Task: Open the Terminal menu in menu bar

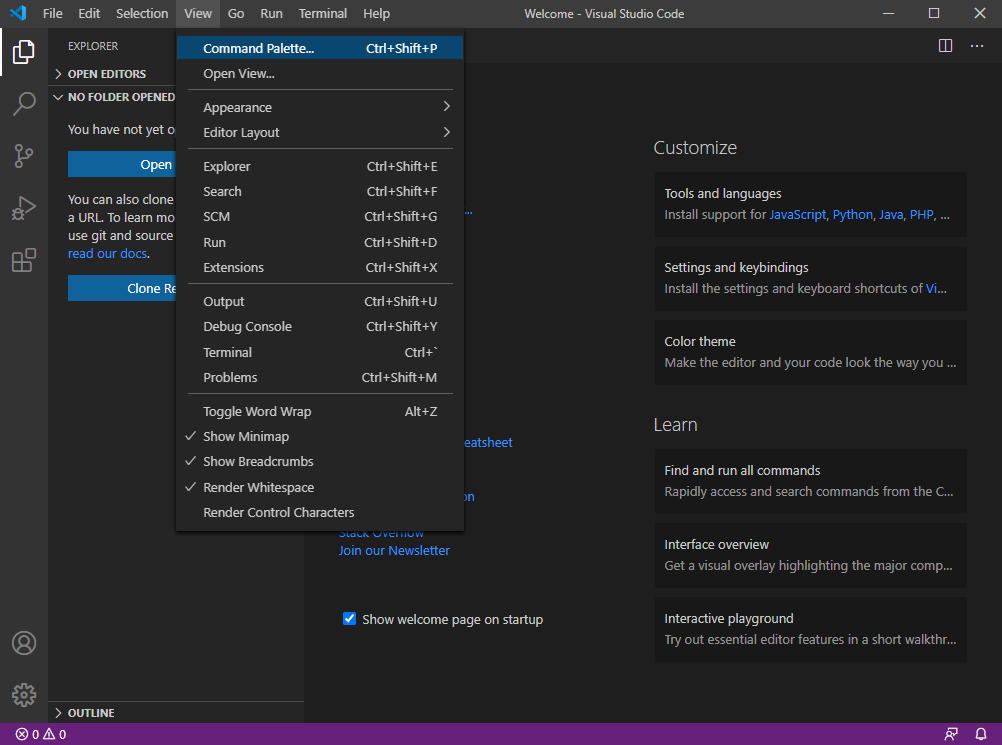Action: coord(323,13)
